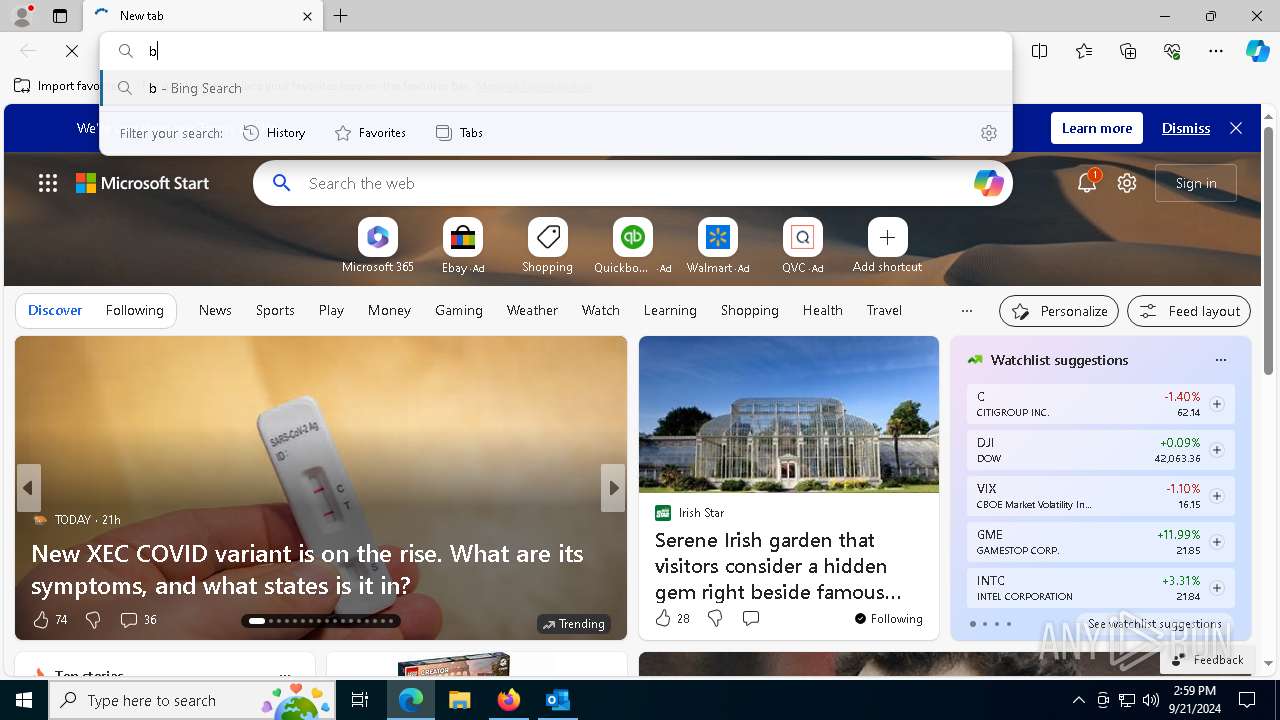
Task: Open comments on Irish garden article
Action: pyautogui.click(x=751, y=619)
